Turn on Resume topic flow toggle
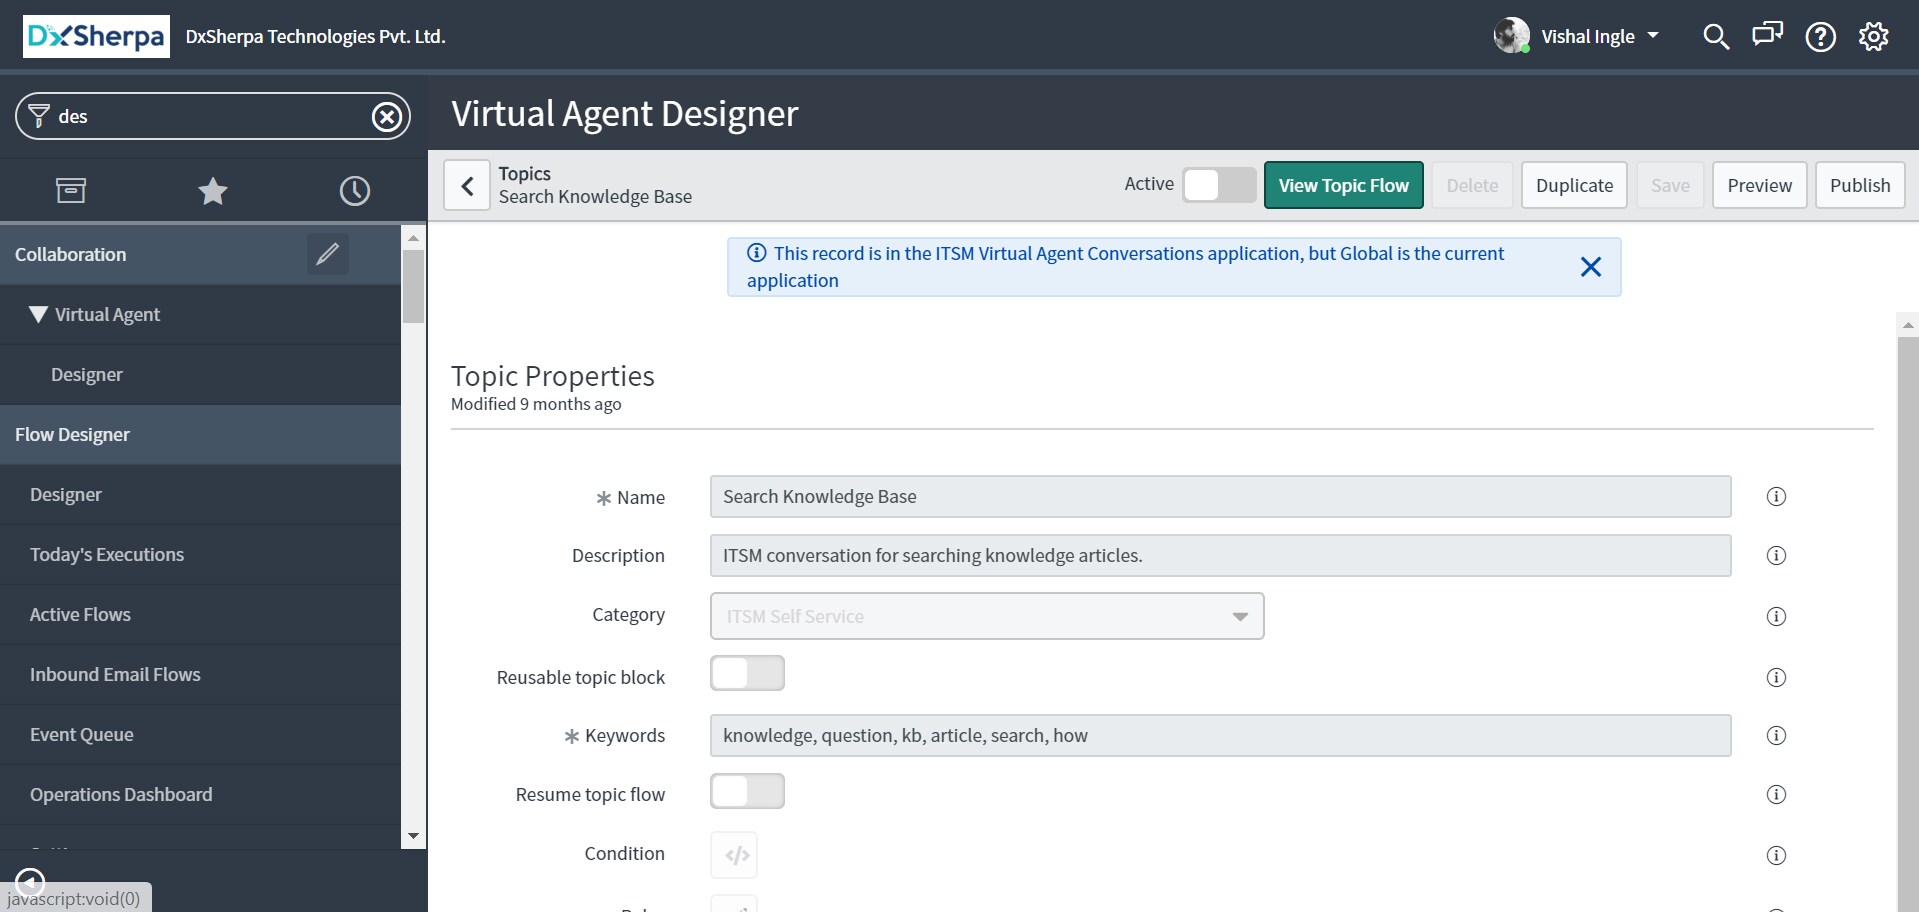The width and height of the screenshot is (1919, 912). click(747, 792)
